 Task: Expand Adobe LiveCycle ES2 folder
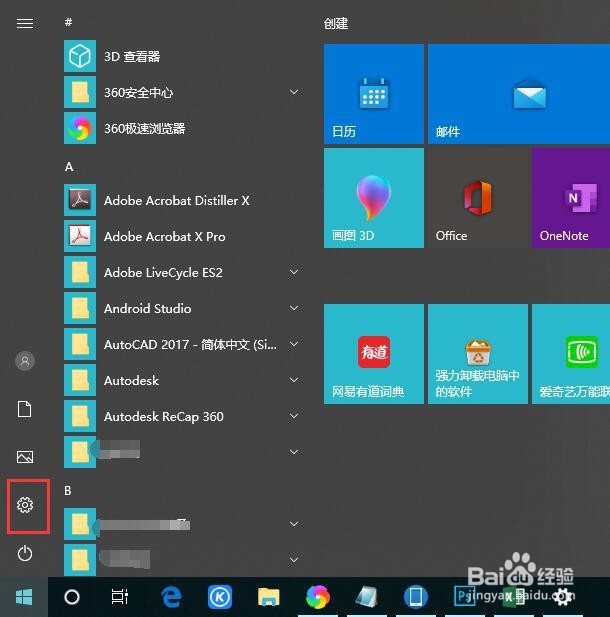pos(294,272)
